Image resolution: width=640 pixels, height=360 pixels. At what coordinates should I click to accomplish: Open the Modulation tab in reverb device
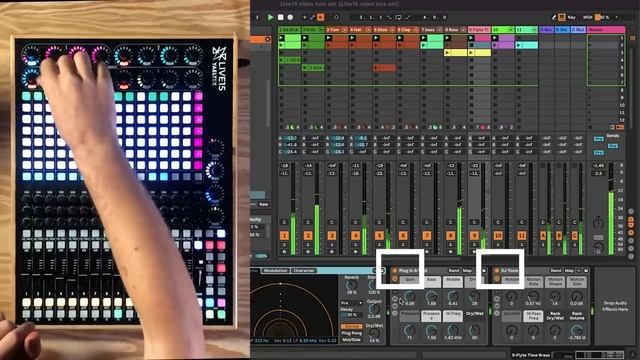[x=275, y=270]
